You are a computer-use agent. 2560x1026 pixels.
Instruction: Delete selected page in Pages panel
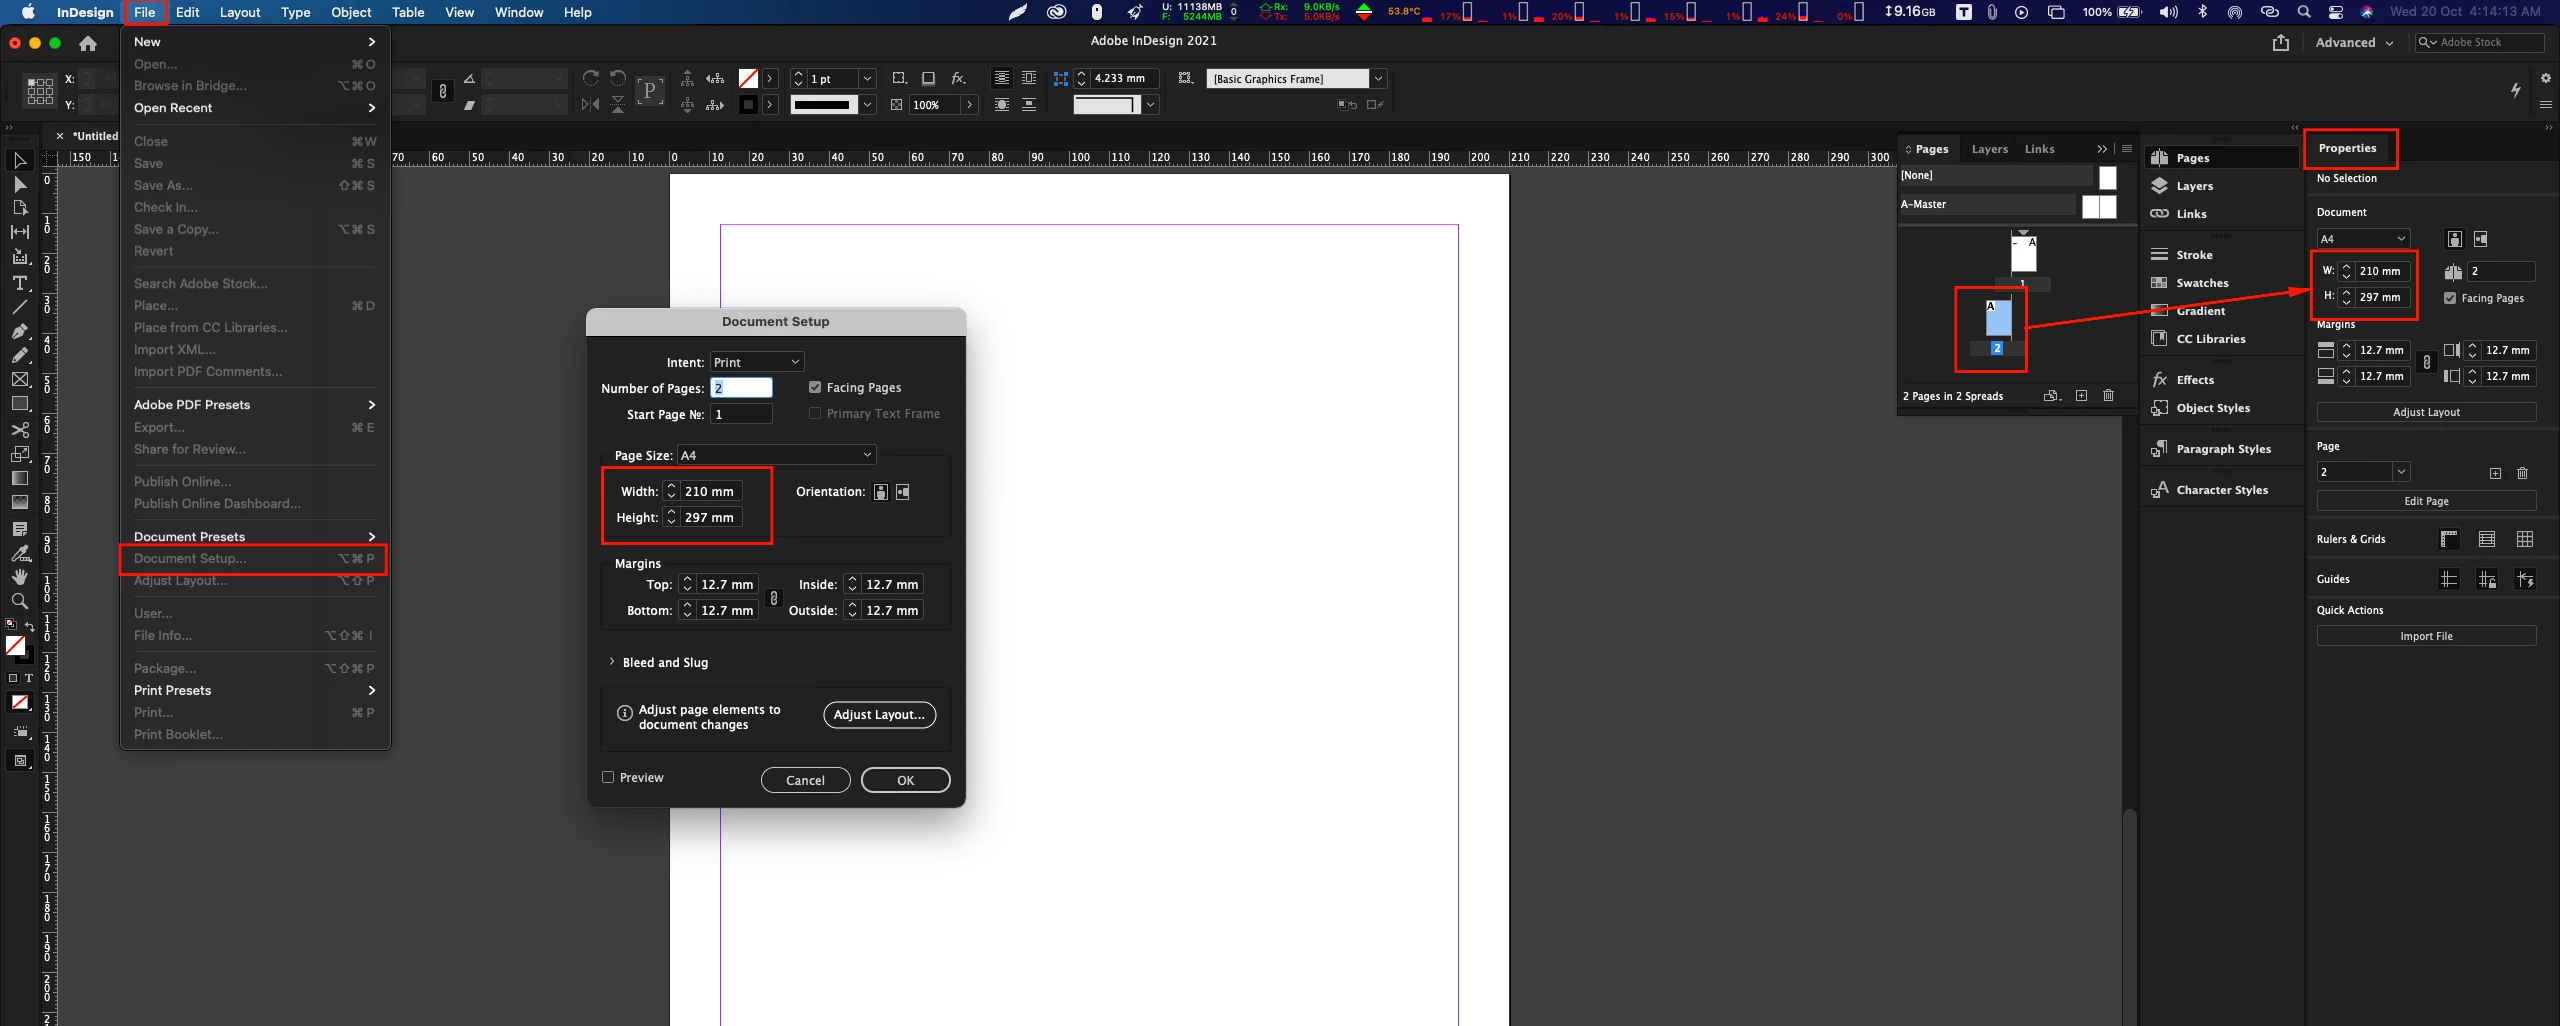(x=2108, y=396)
